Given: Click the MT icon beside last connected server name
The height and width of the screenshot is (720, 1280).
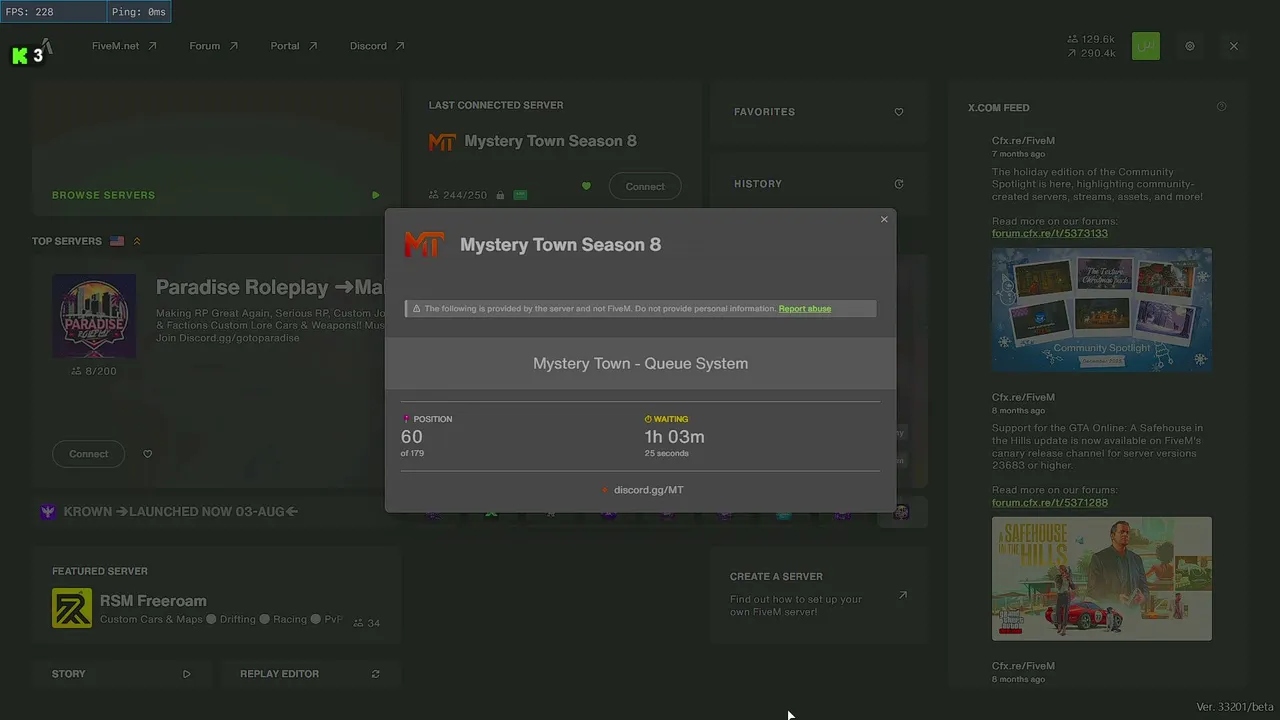Looking at the screenshot, I should coord(442,142).
